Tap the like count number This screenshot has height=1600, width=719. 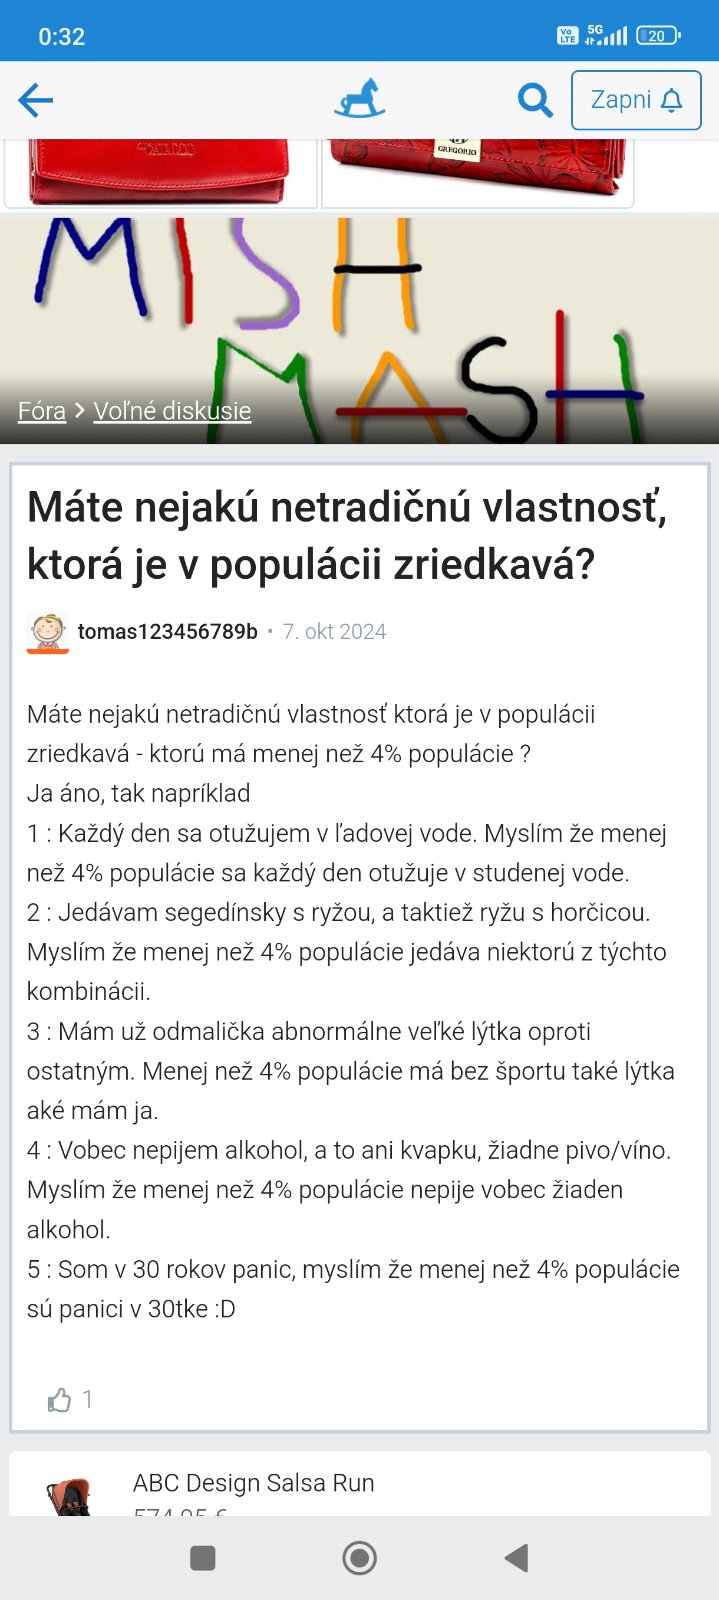tap(88, 1399)
